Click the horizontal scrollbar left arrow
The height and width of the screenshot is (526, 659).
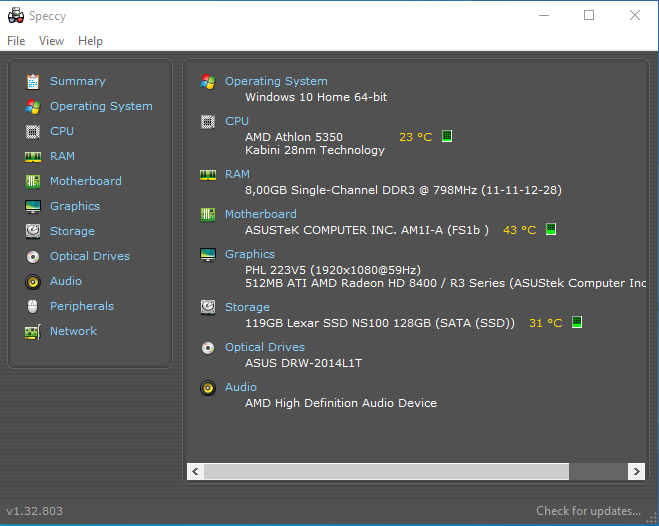[x=195, y=471]
